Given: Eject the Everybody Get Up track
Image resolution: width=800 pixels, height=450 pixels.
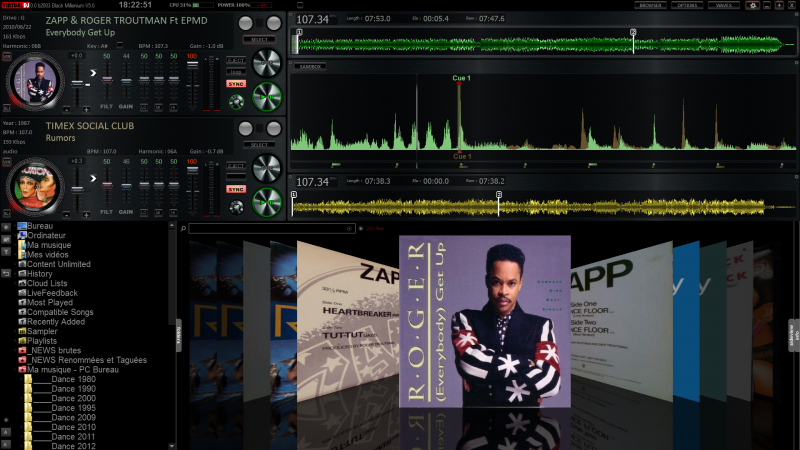Looking at the screenshot, I should (x=236, y=60).
